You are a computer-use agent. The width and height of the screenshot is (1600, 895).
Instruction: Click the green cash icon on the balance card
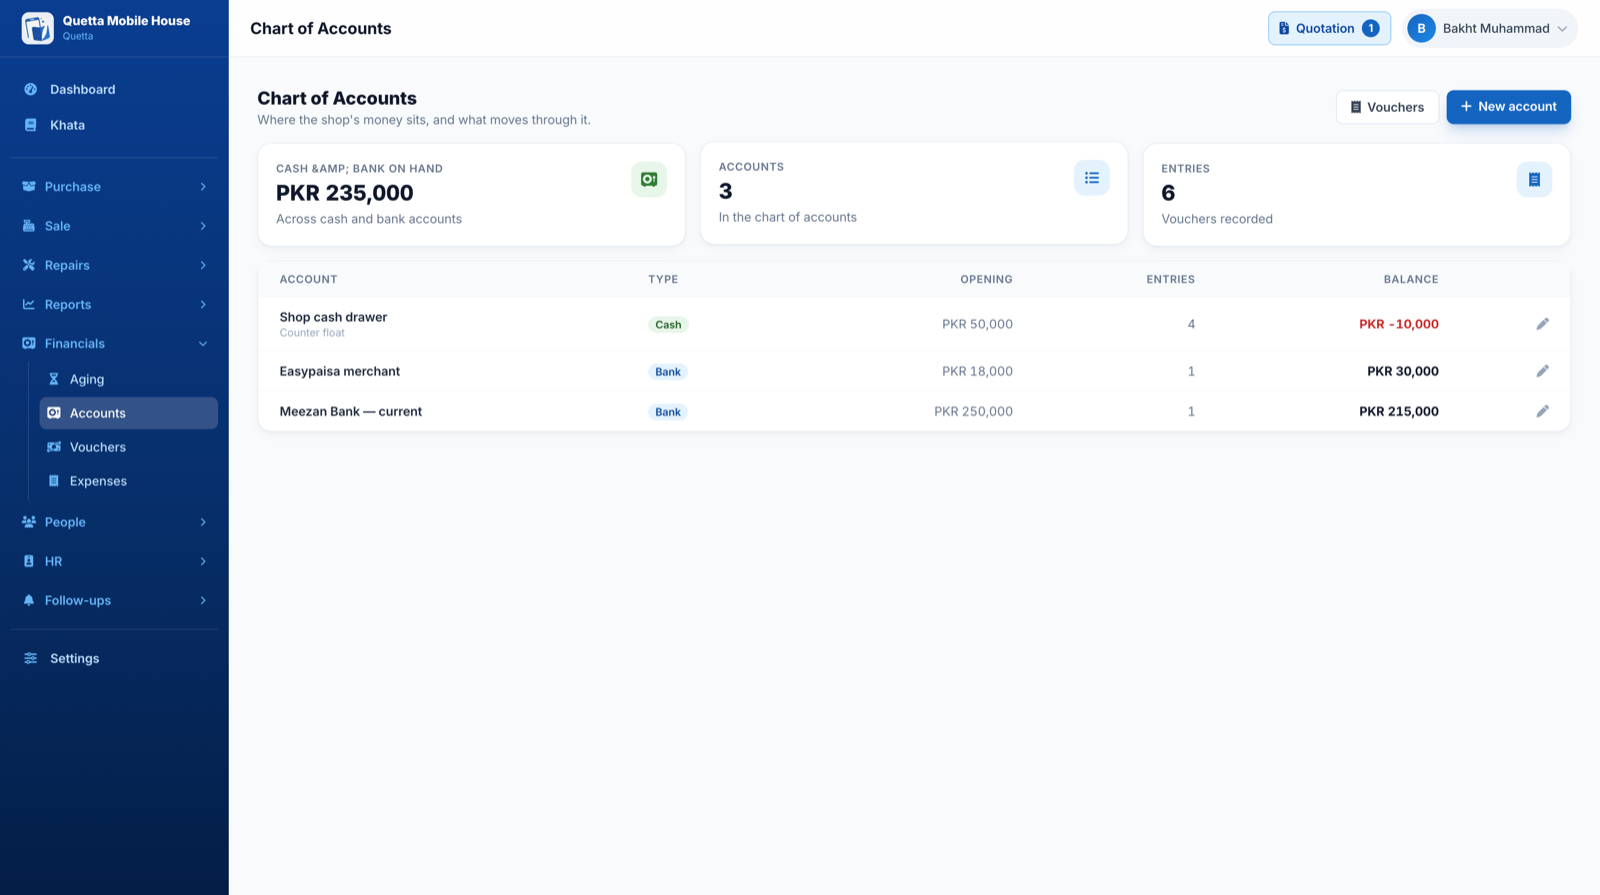pyautogui.click(x=649, y=180)
